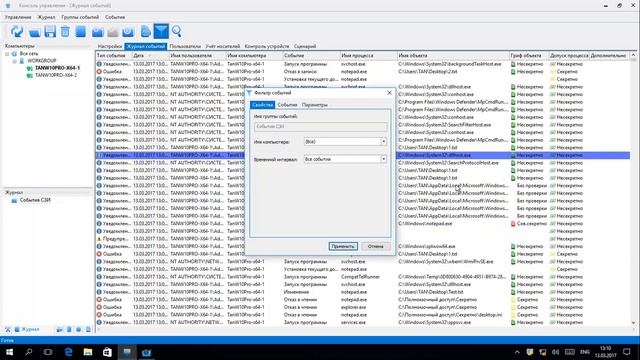Click the refresh arrows toolbar icon

pyautogui.click(x=17, y=31)
